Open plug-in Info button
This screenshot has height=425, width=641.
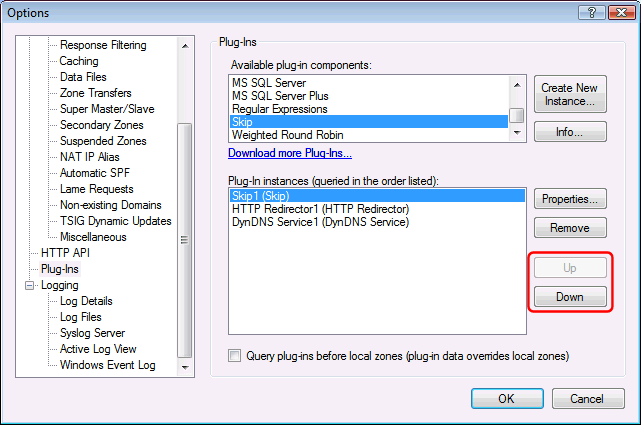pos(570,132)
